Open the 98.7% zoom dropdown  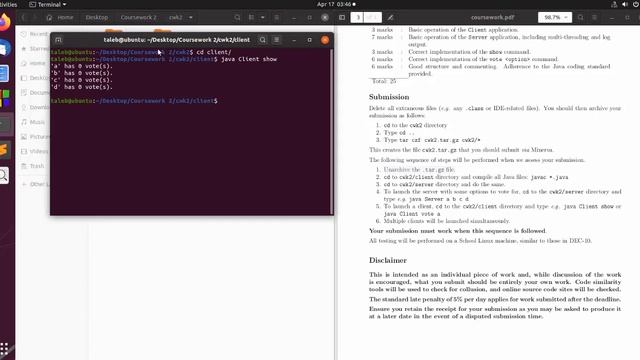pos(555,18)
